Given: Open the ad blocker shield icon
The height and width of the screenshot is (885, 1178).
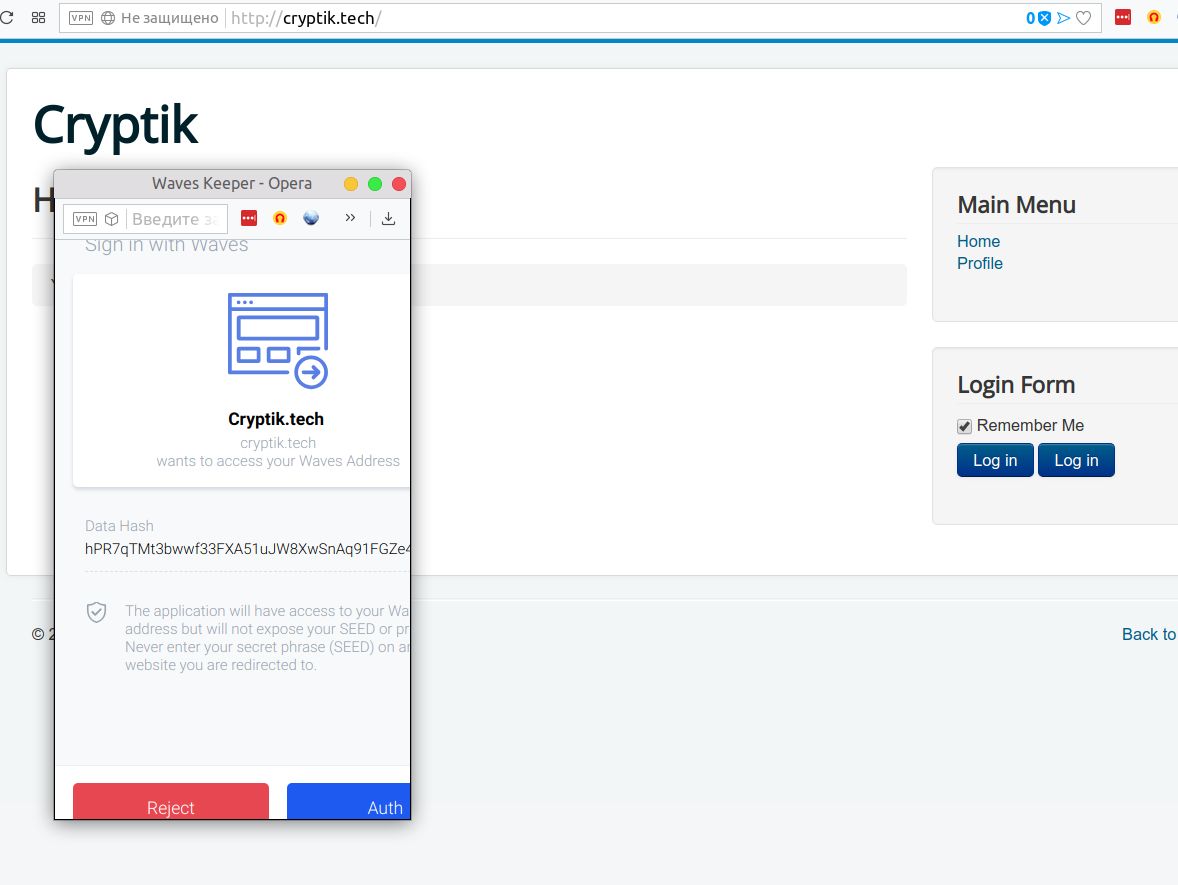Looking at the screenshot, I should click(1044, 18).
